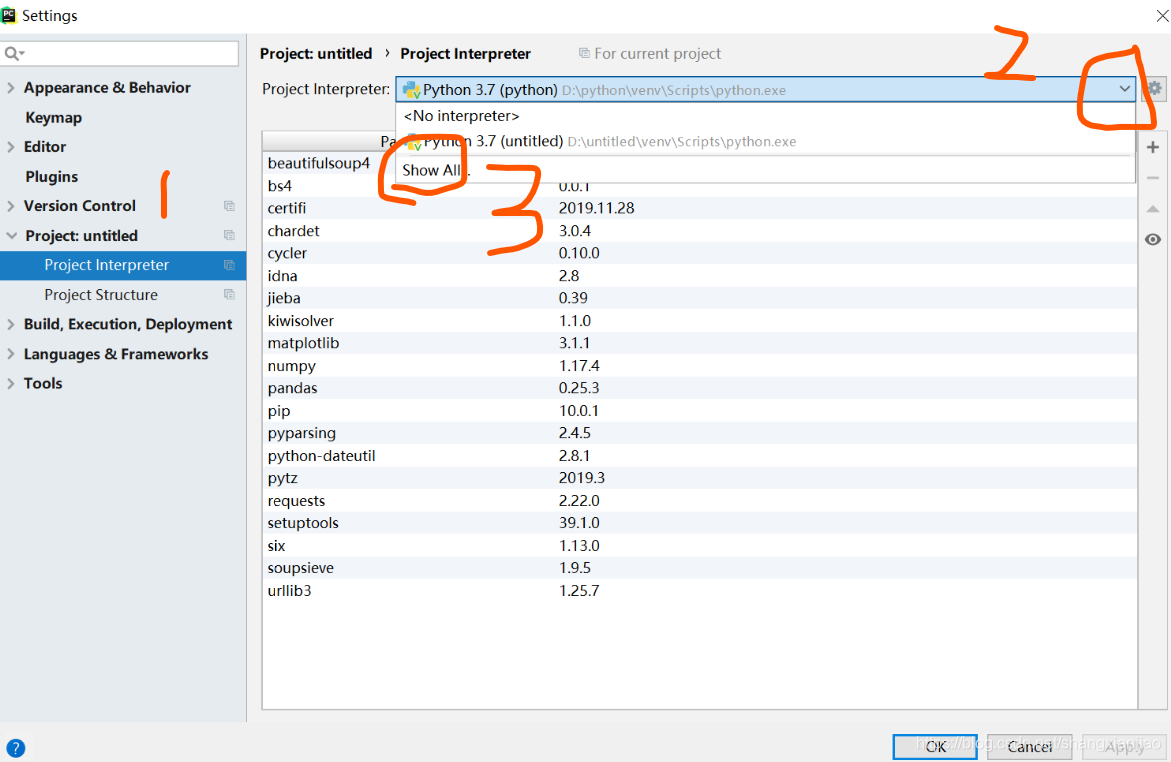Select Project Structure in the sidebar

point(122,294)
